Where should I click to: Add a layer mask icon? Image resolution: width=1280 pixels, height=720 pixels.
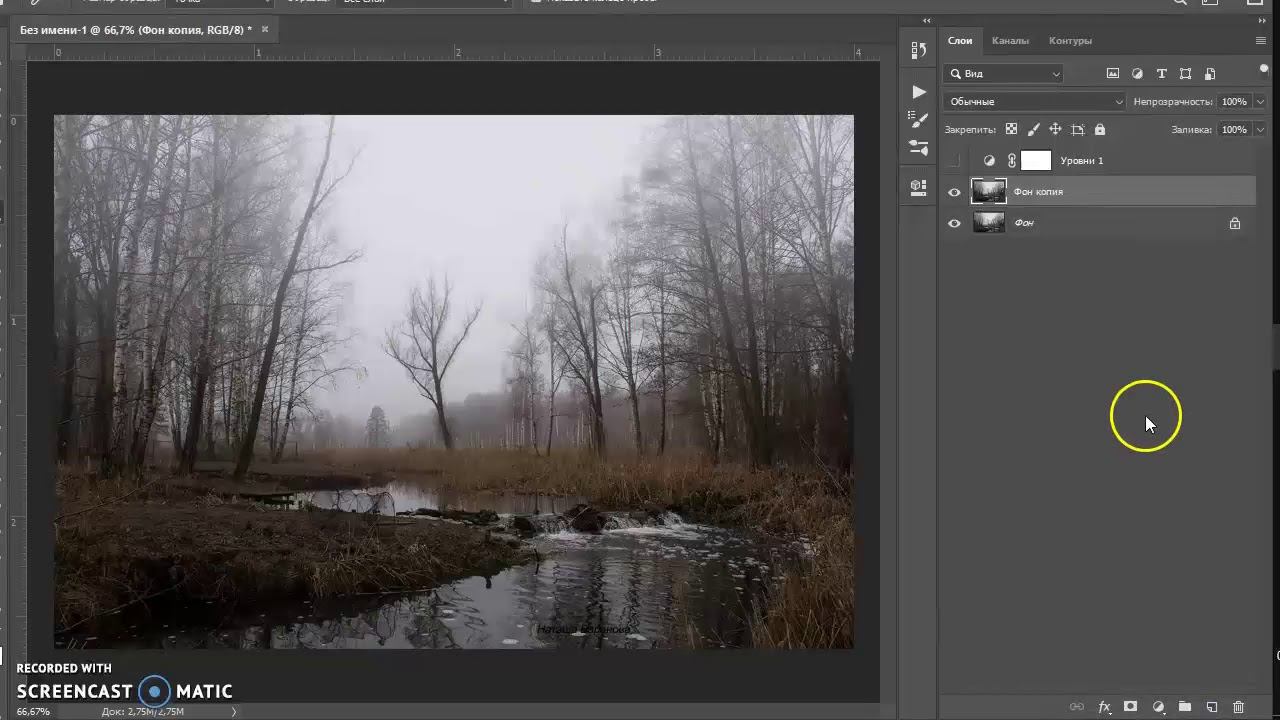click(1130, 707)
